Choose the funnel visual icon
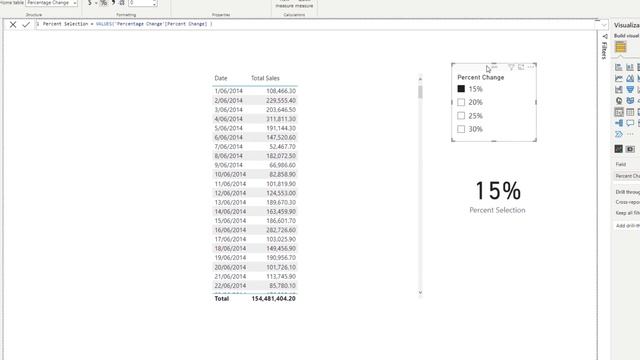This screenshot has width=640, height=360. 630,89
